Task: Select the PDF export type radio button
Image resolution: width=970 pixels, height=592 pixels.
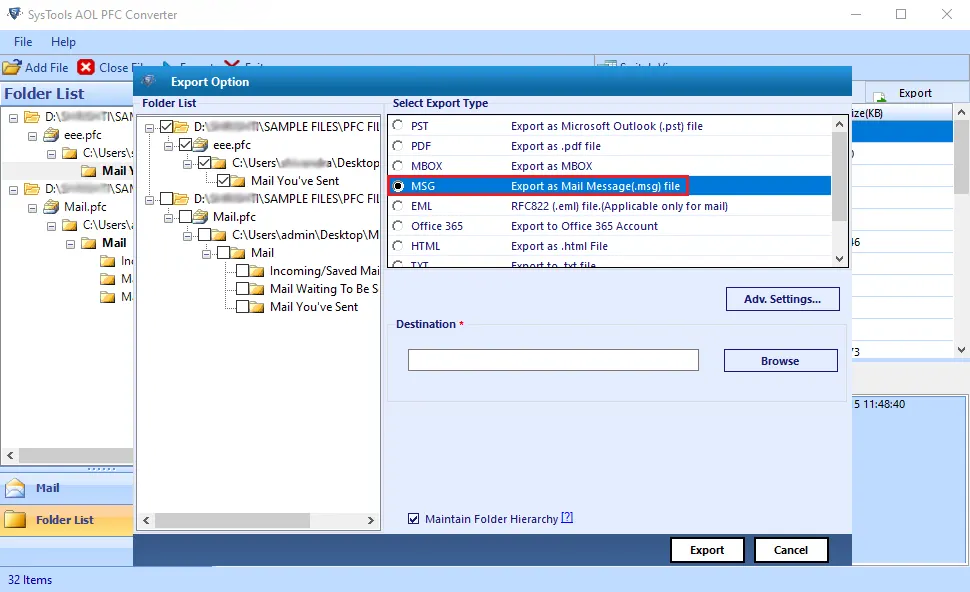Action: 398,146
